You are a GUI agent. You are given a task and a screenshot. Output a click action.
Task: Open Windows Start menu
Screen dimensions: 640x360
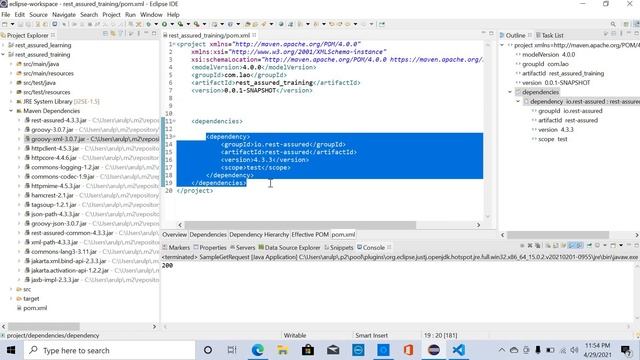[x=11, y=350]
